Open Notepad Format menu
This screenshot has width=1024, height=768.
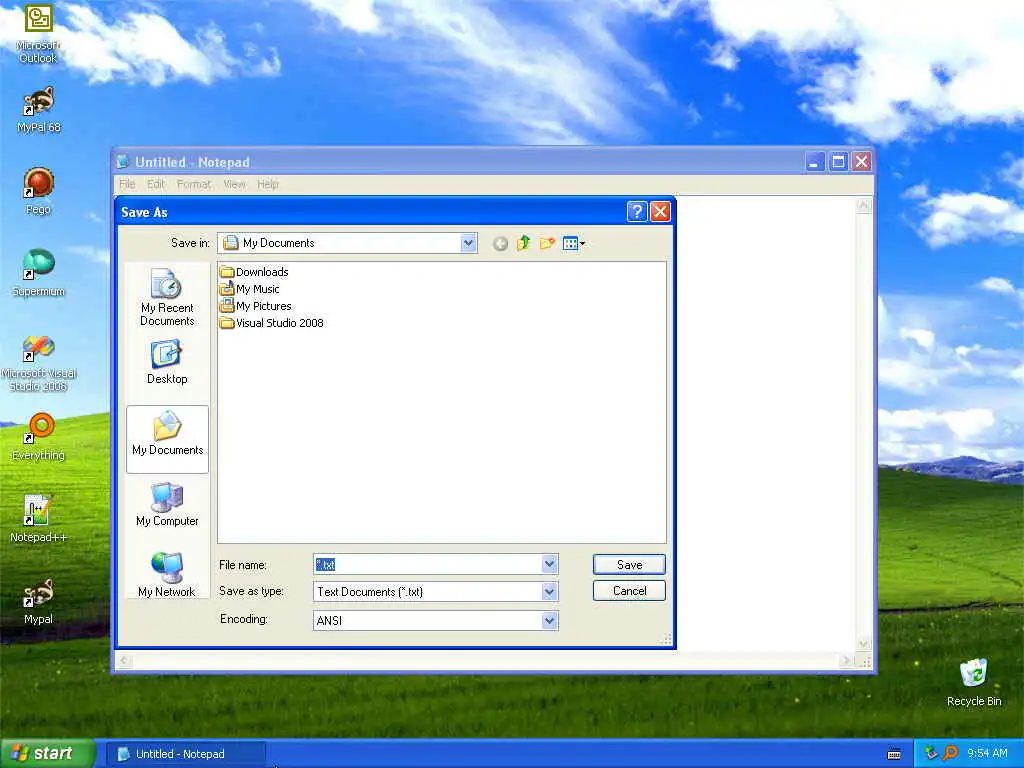tap(194, 184)
